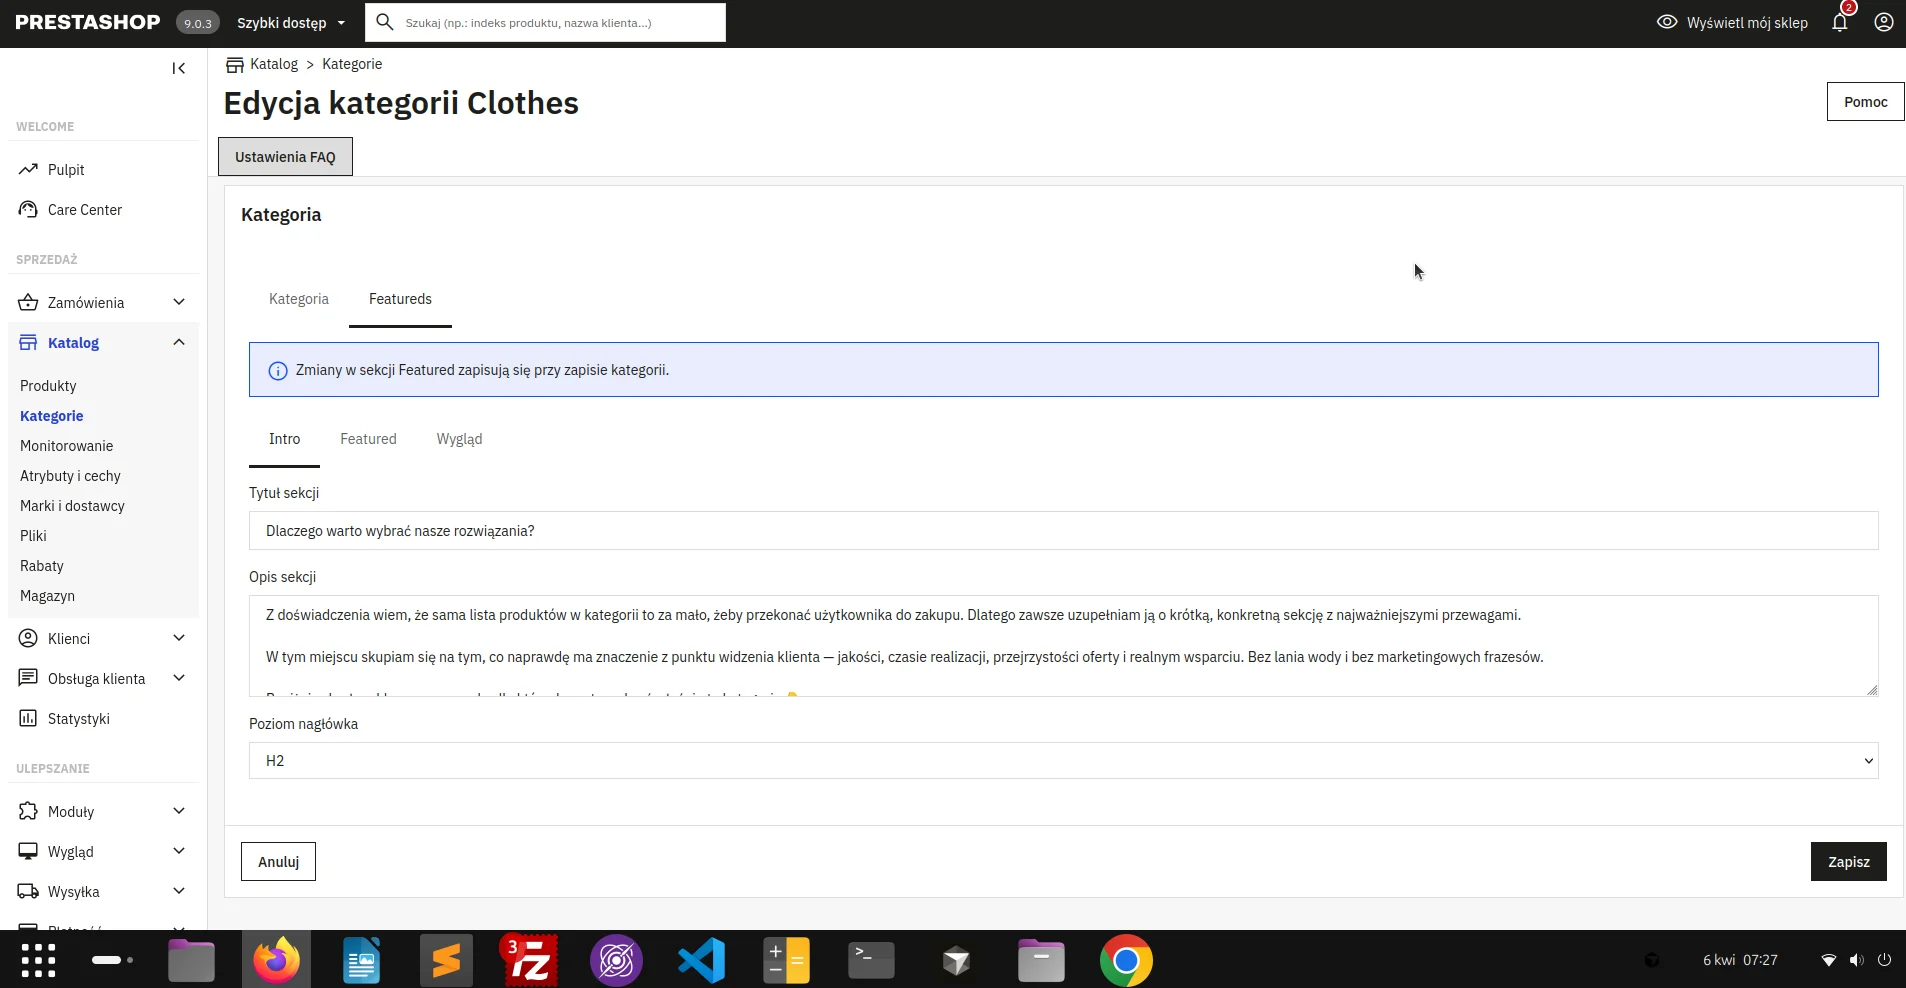
Task: Click the Klienci person icon
Action: click(28, 638)
